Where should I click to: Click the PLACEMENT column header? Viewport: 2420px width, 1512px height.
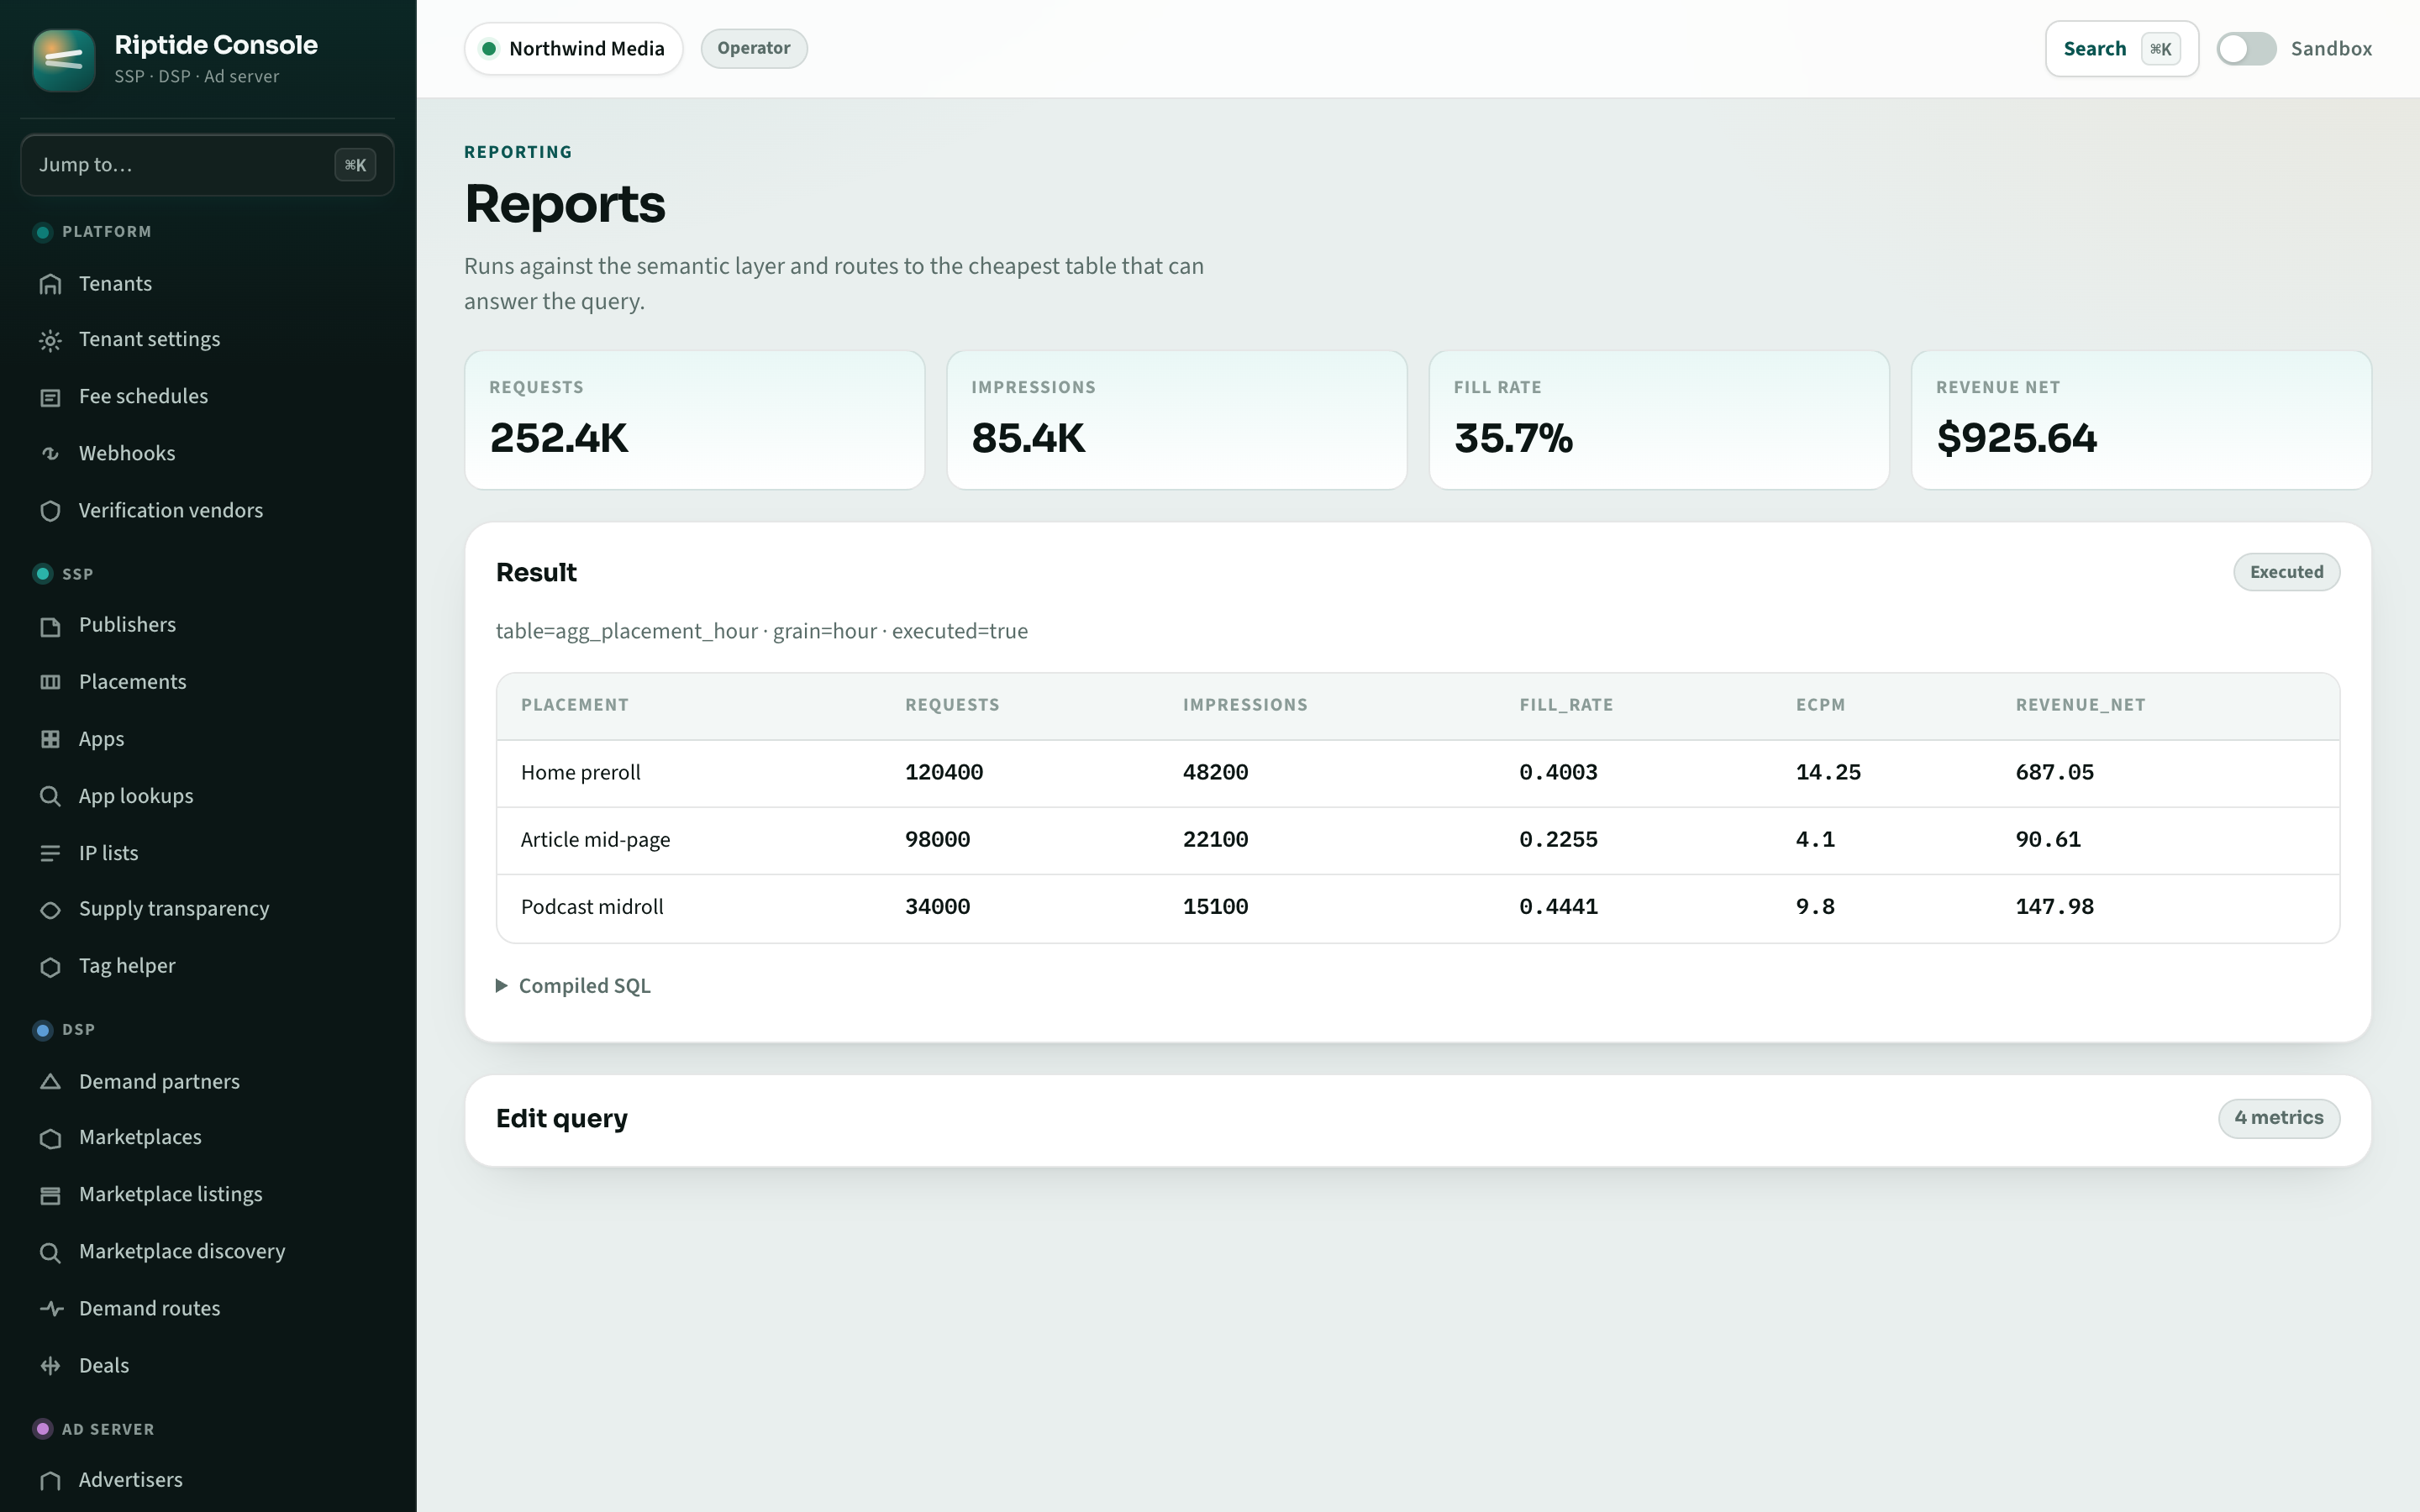coord(575,705)
